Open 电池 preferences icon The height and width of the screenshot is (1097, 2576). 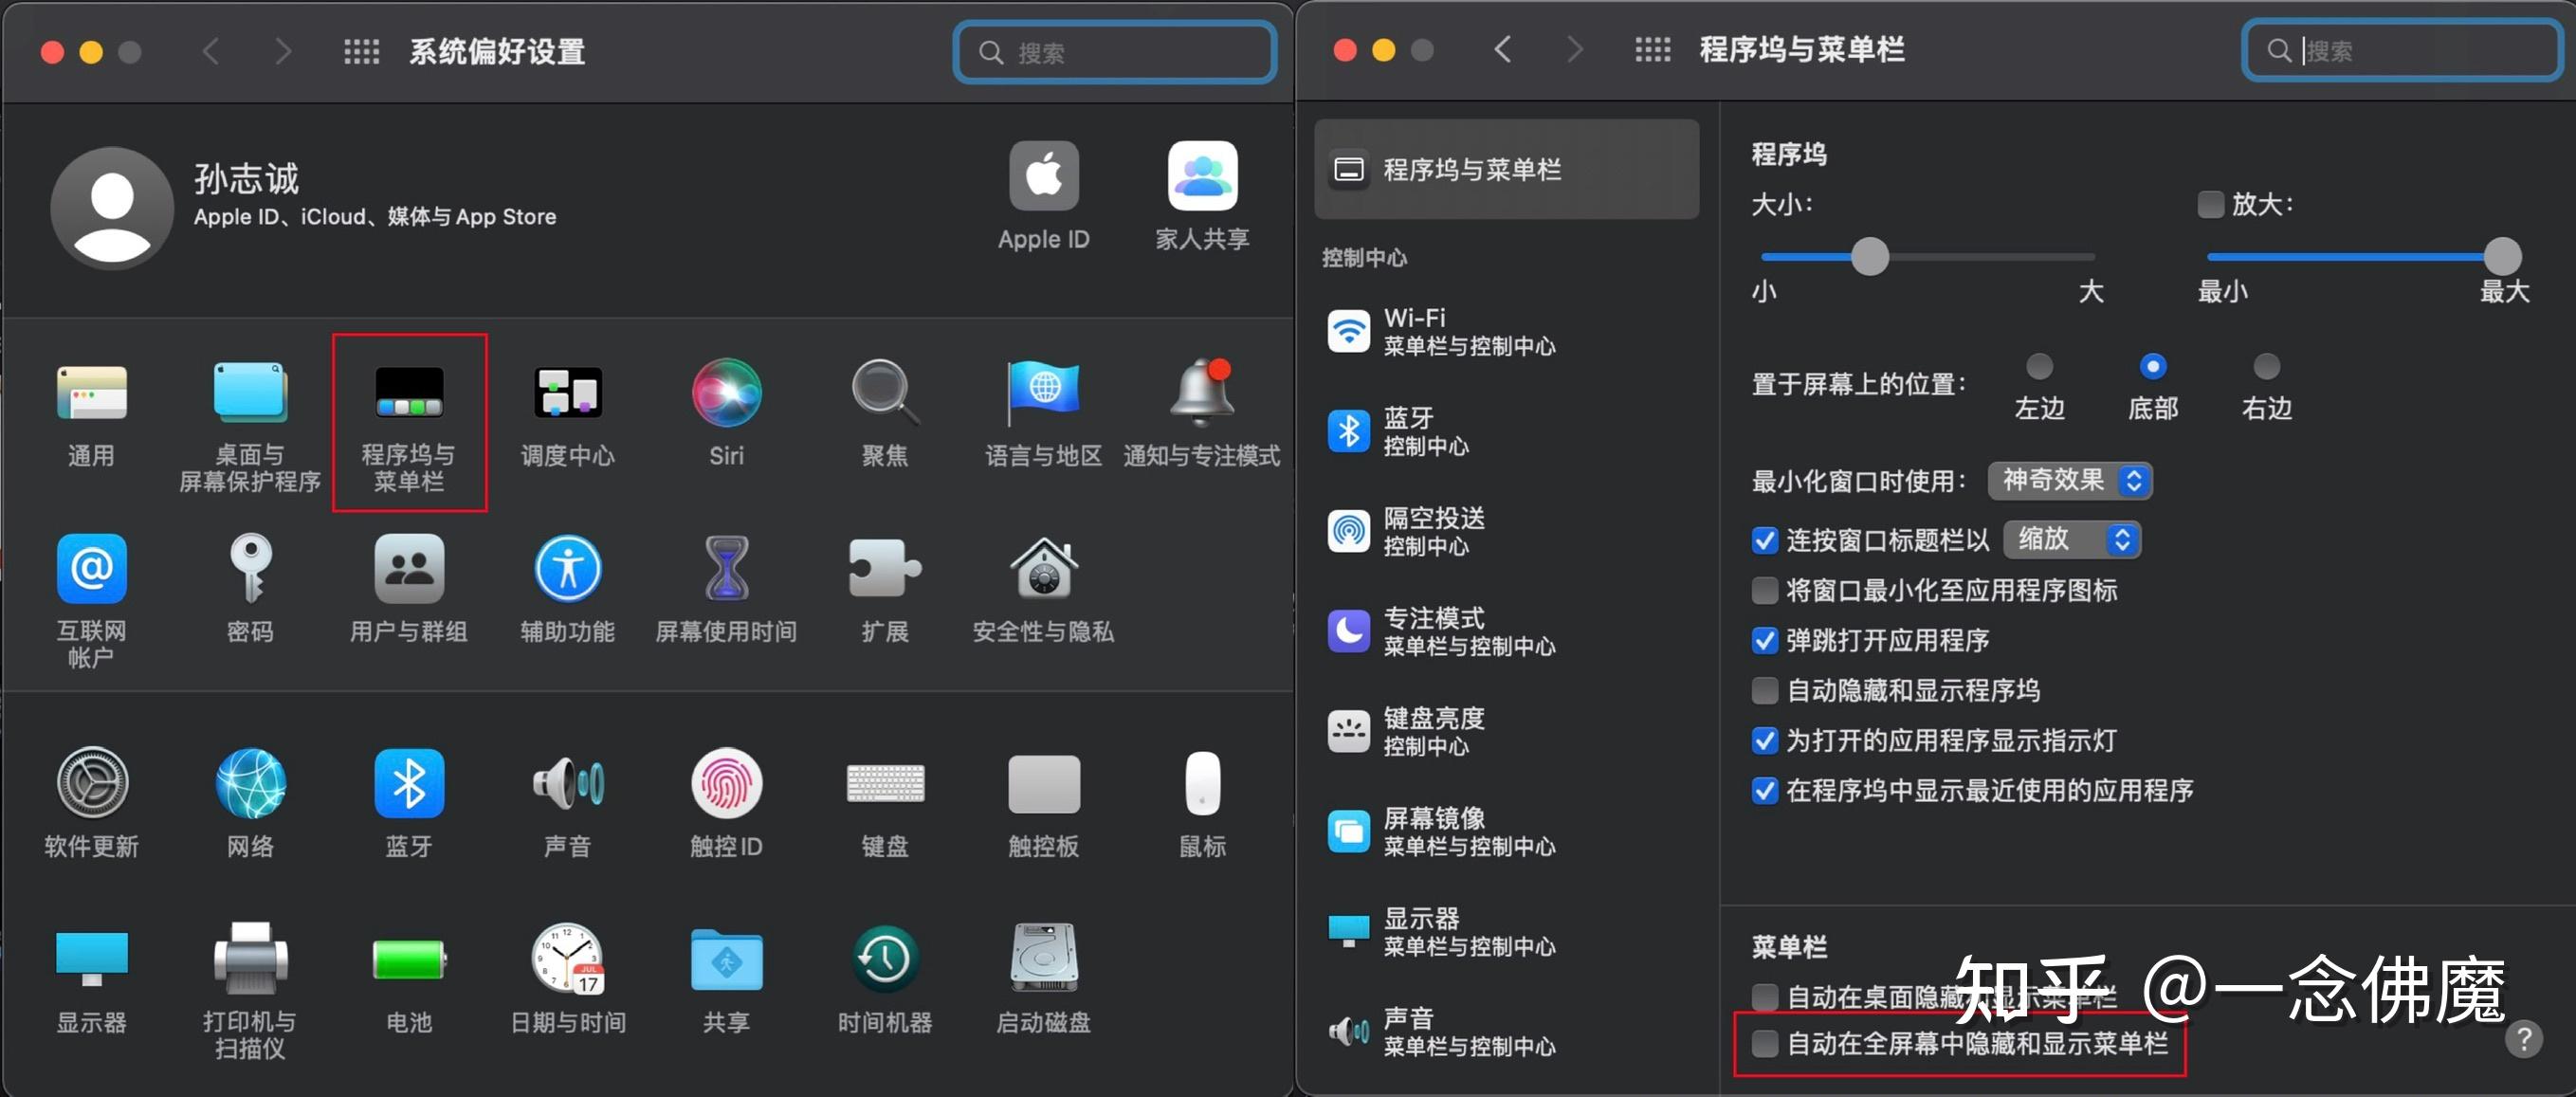[x=409, y=960]
